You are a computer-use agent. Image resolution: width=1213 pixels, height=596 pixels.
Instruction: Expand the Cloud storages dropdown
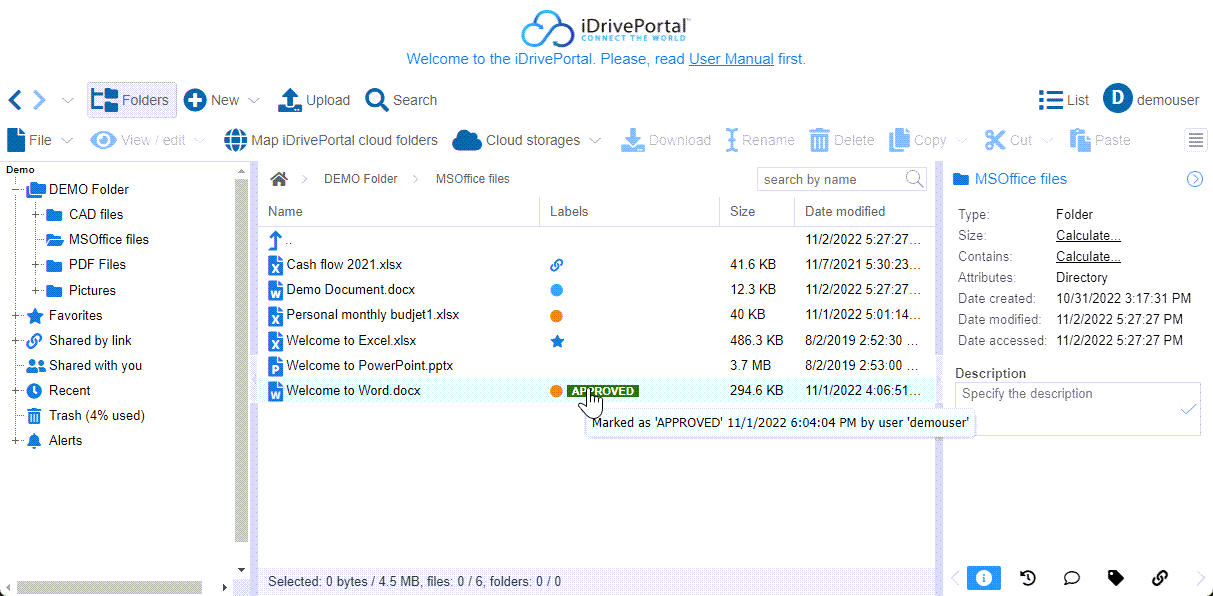(595, 141)
